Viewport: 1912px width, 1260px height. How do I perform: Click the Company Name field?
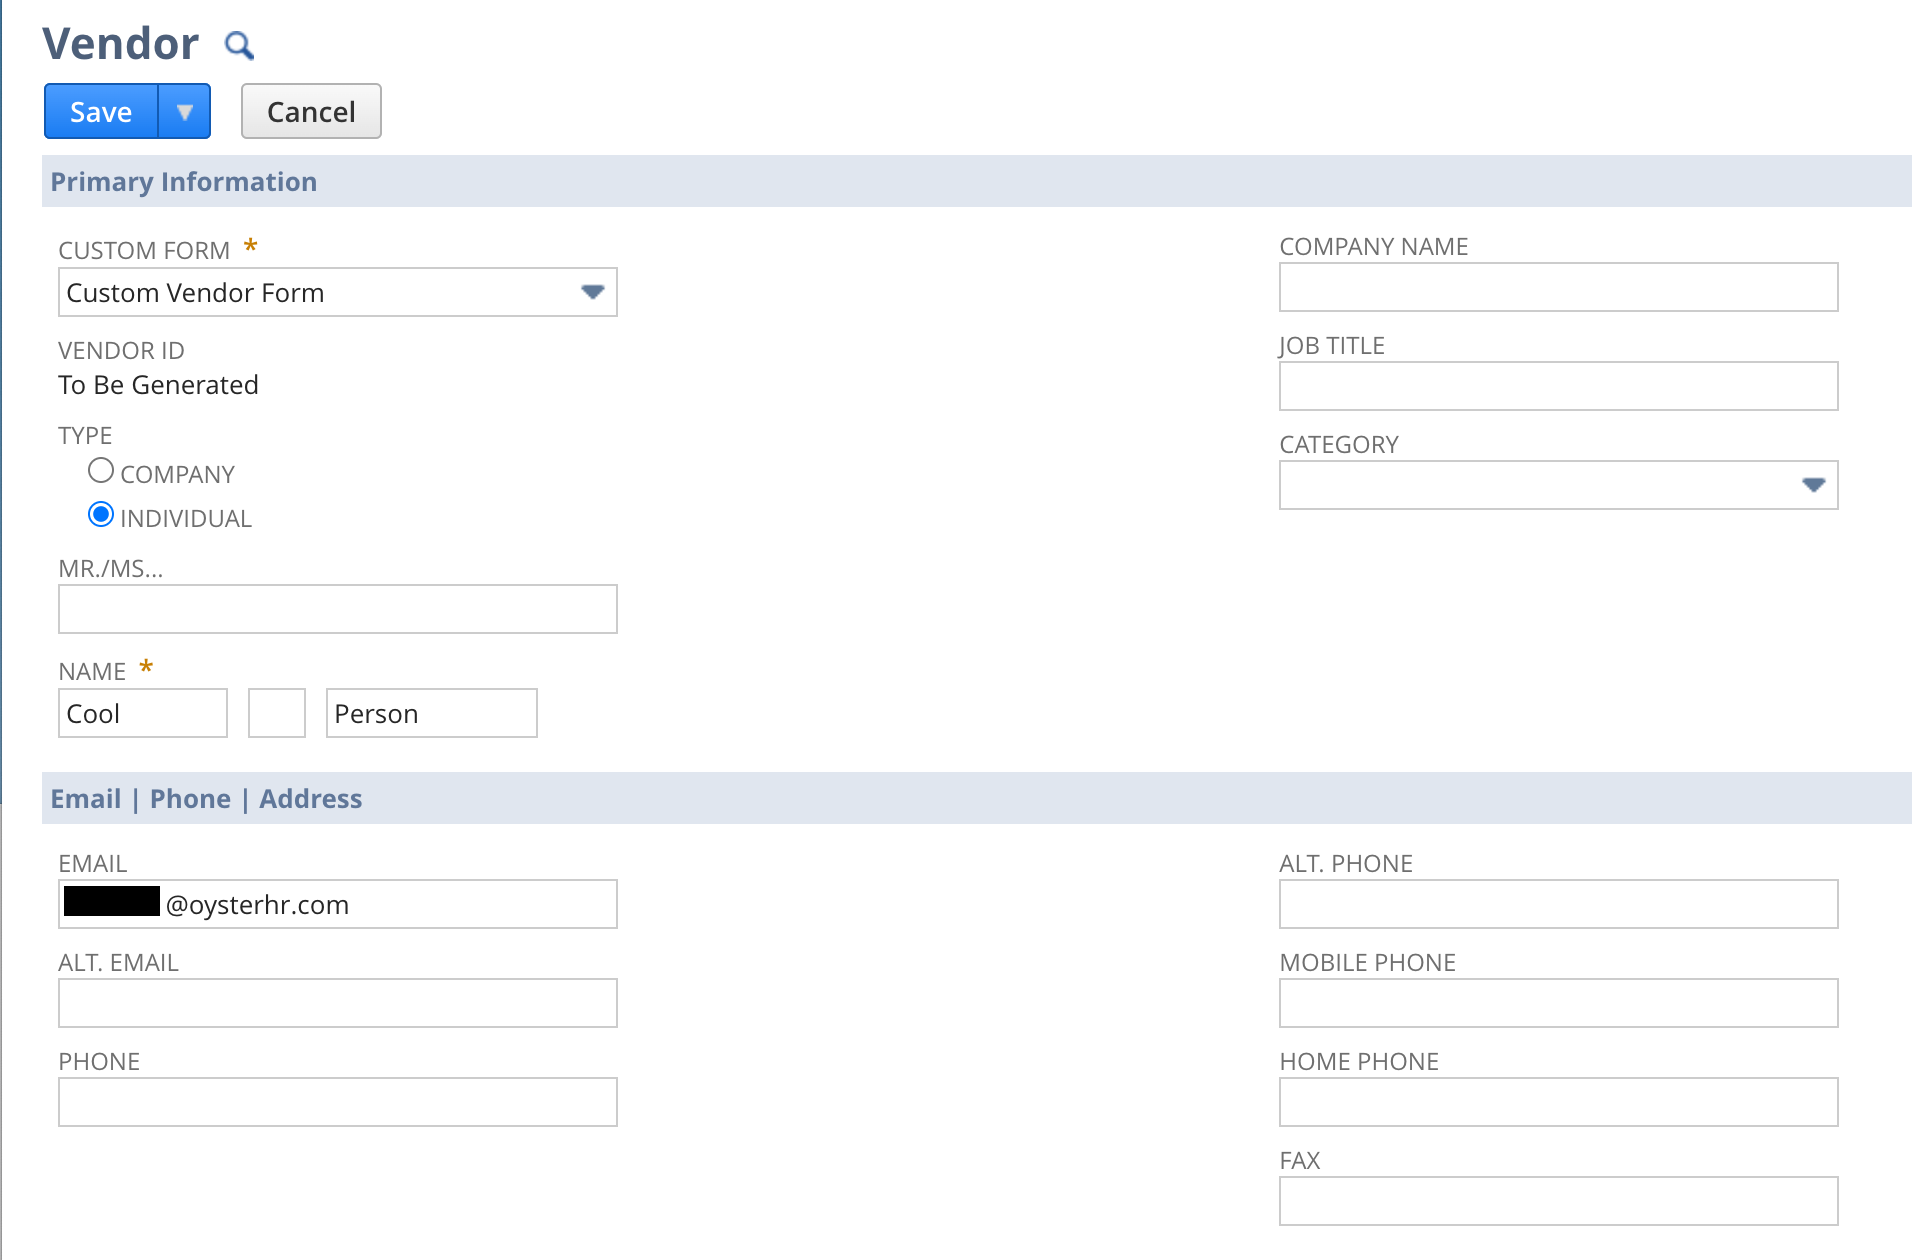click(x=1557, y=288)
